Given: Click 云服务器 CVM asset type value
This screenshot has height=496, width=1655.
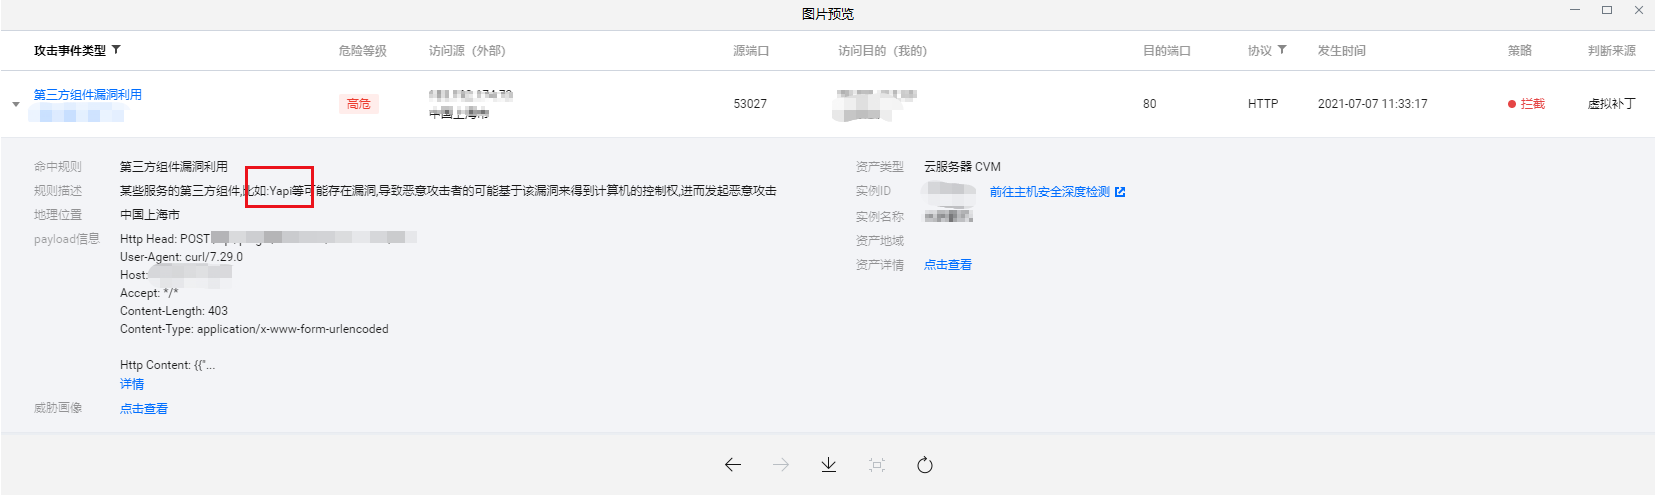Looking at the screenshot, I should tap(962, 167).
